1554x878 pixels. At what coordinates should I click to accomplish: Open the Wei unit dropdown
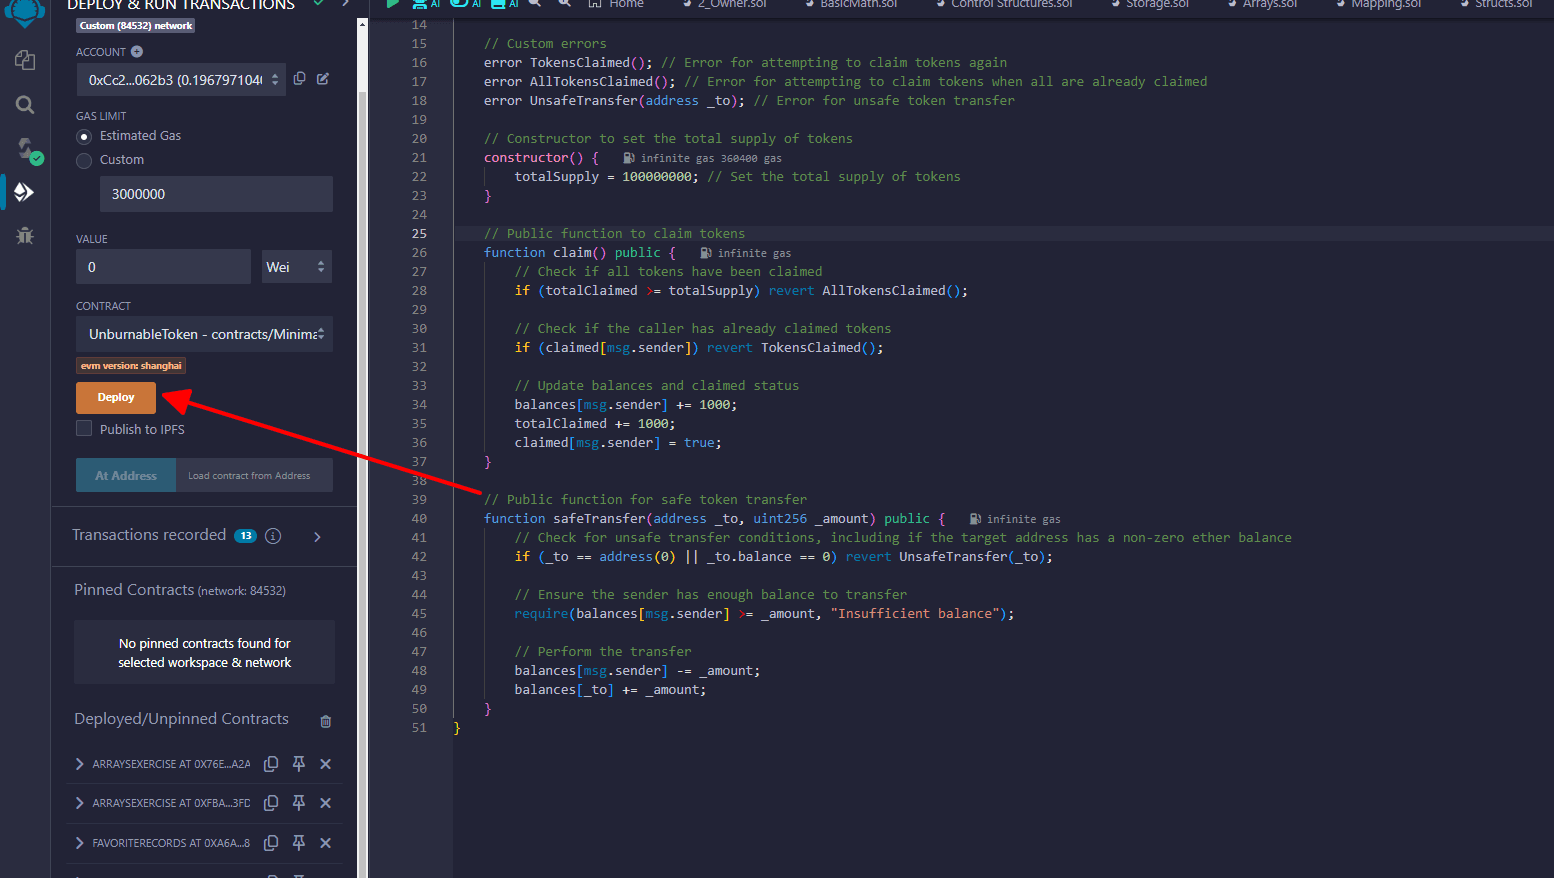(296, 267)
